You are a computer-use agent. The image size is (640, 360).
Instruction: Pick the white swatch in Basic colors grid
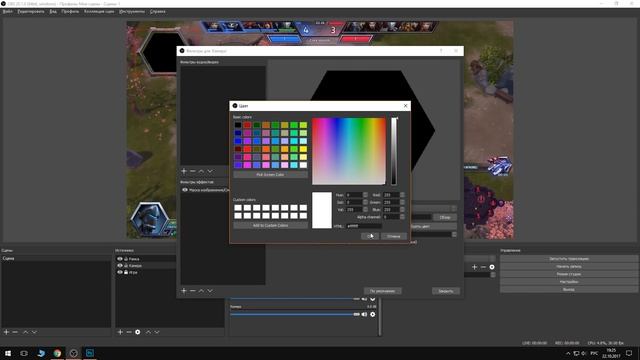click(303, 165)
